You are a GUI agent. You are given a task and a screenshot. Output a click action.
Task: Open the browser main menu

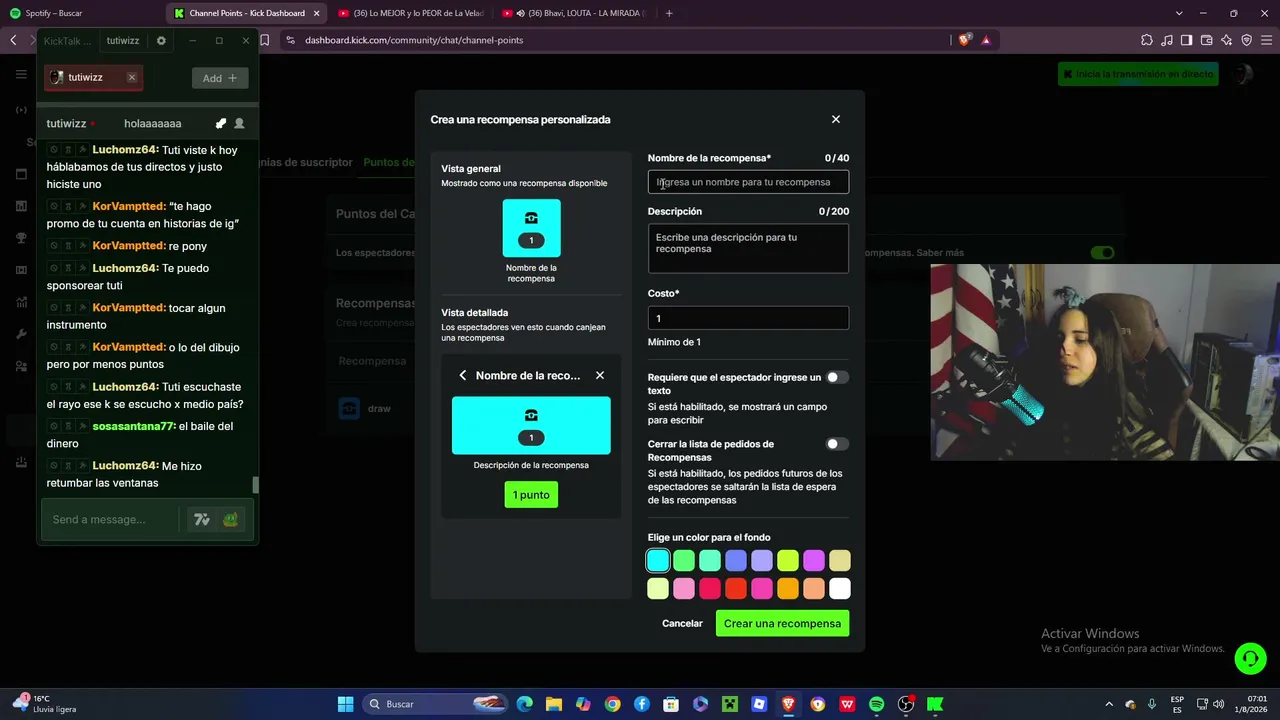point(1266,40)
